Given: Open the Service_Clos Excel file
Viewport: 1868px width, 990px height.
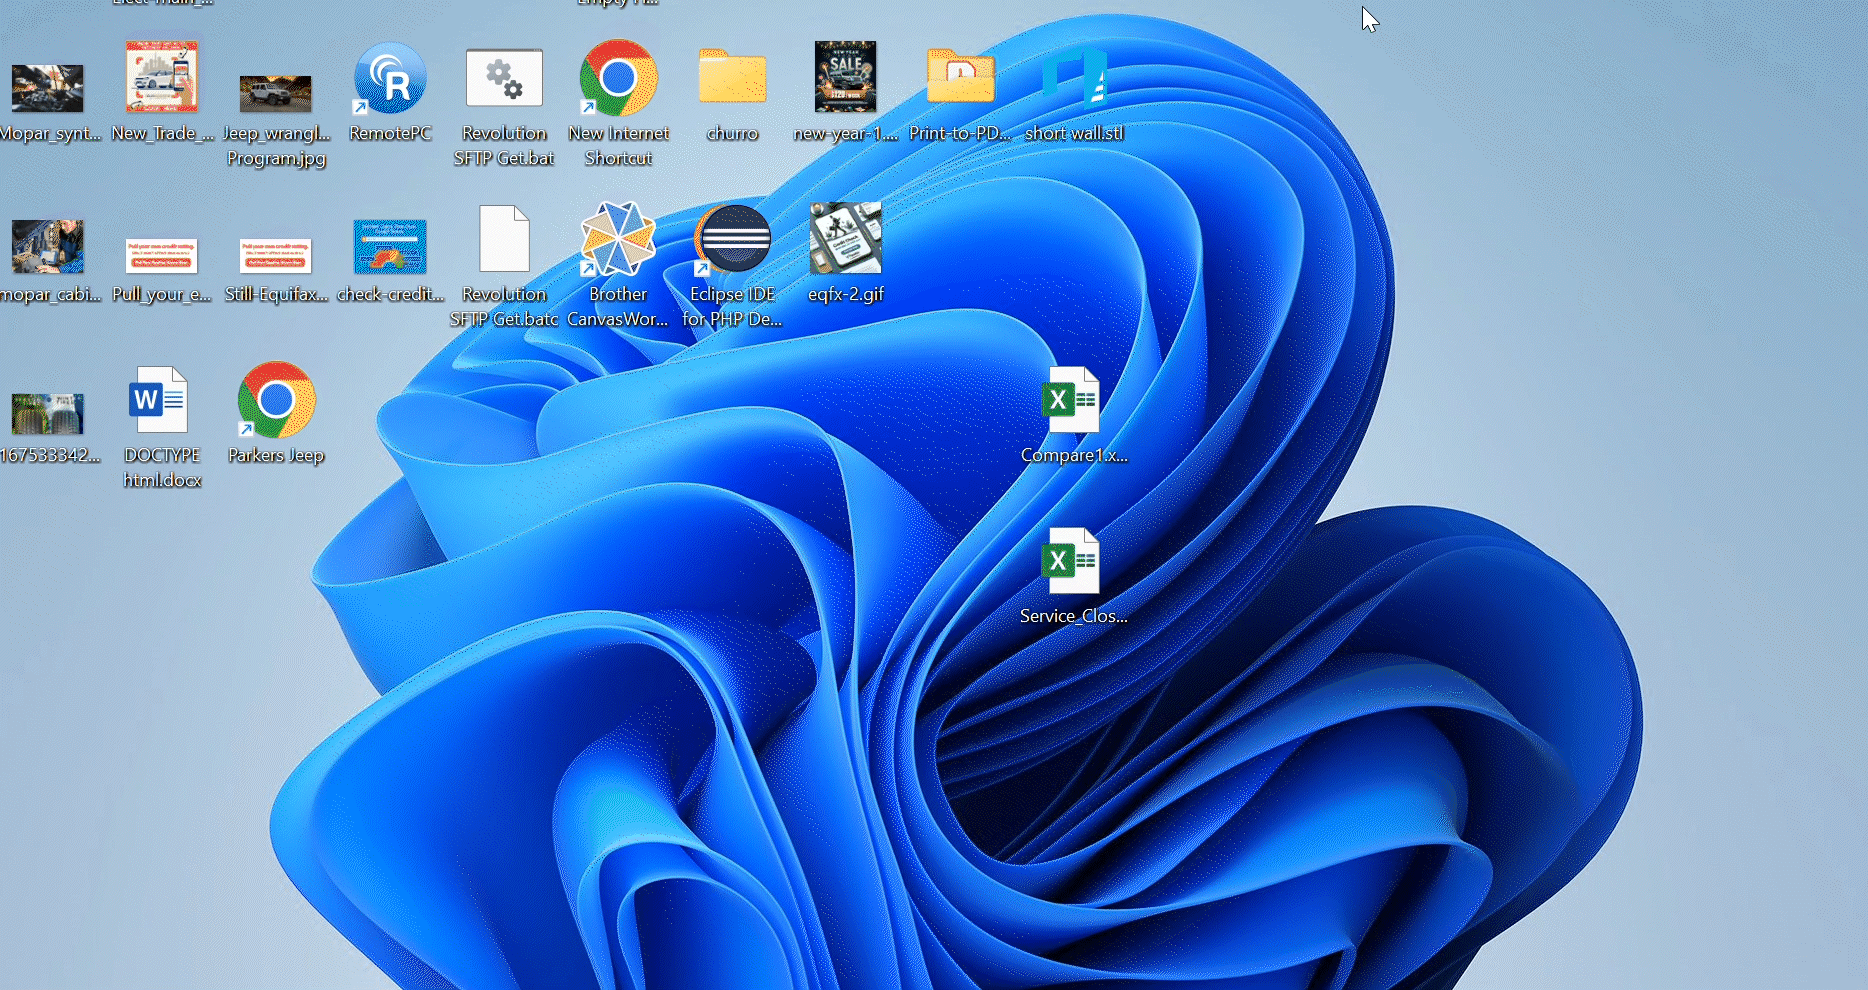Looking at the screenshot, I should coord(1071,562).
